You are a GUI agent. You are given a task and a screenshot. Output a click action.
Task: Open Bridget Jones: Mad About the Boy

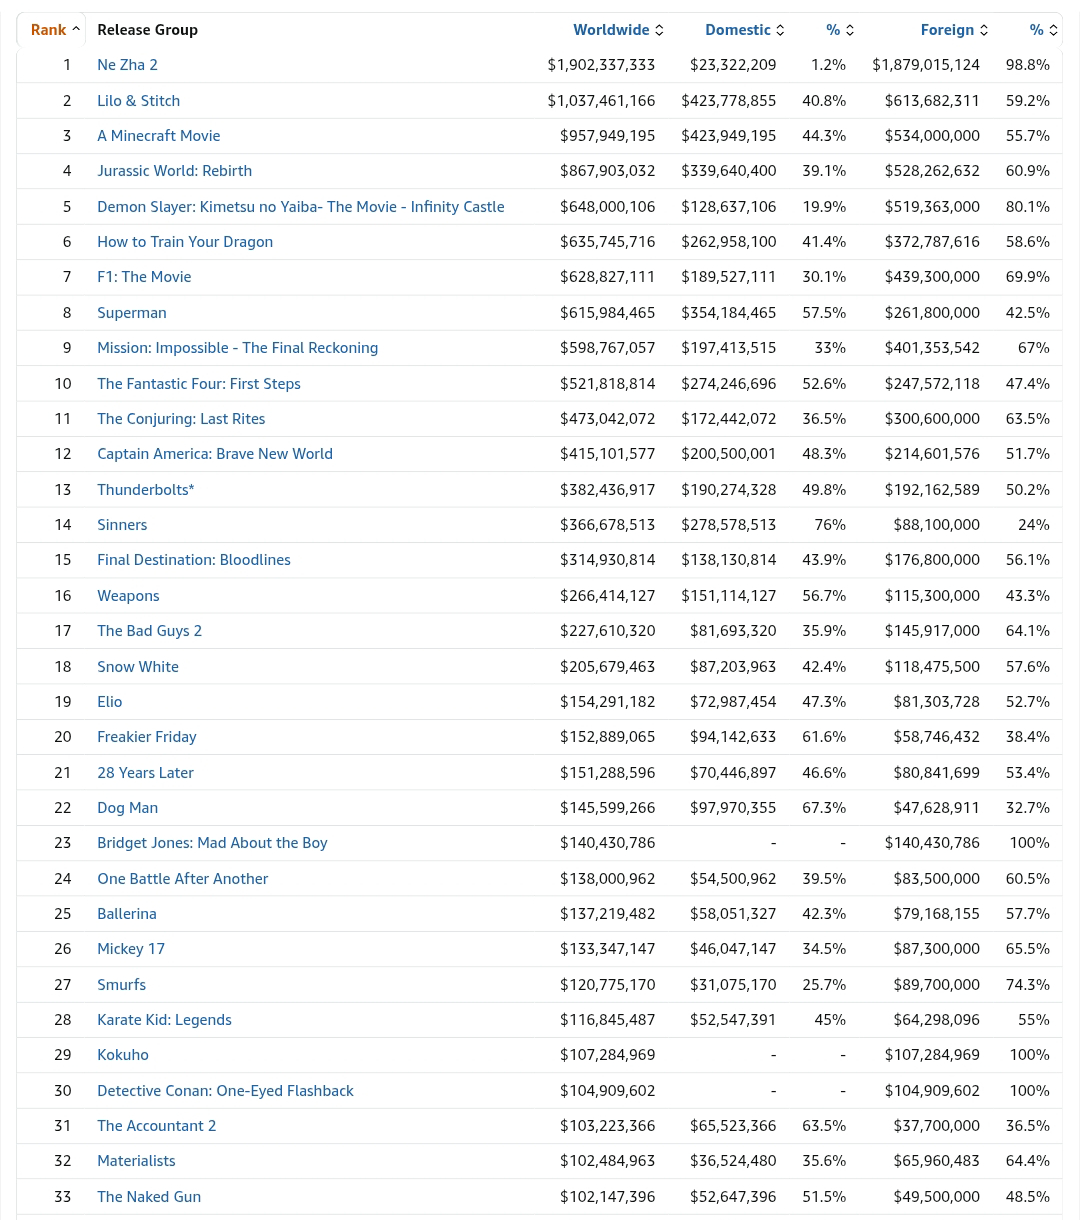(x=212, y=843)
